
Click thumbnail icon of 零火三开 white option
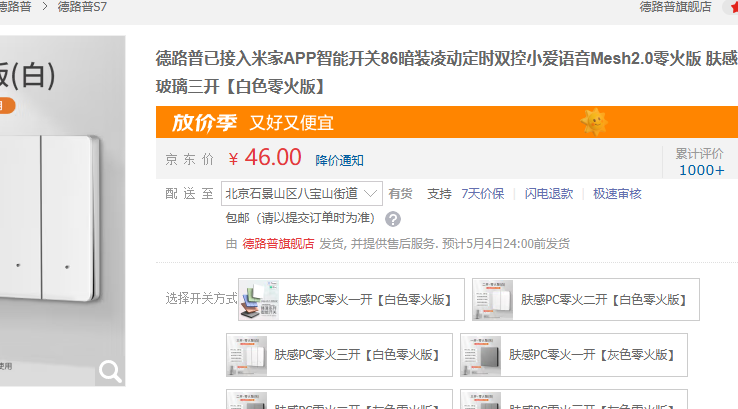tap(246, 354)
